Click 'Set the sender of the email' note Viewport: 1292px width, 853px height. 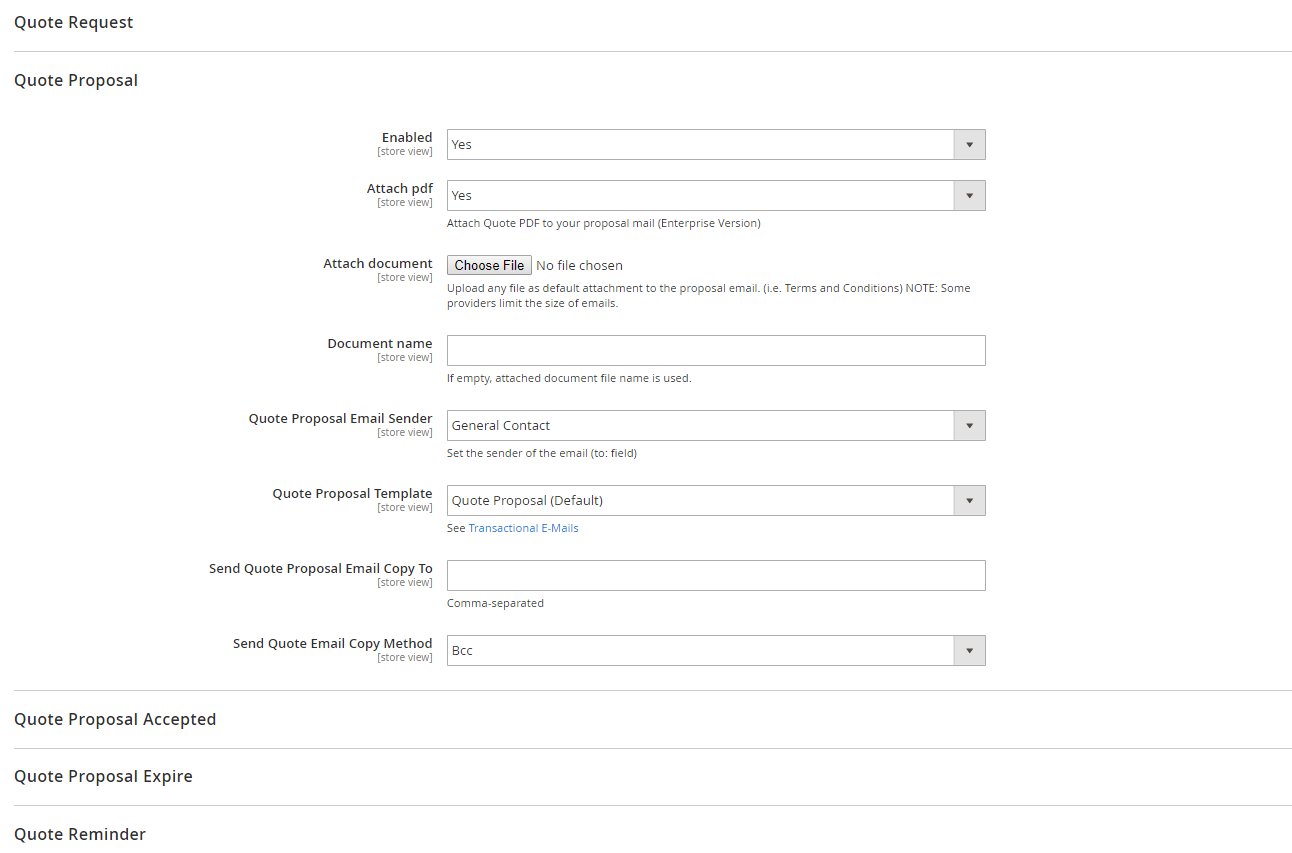542,453
